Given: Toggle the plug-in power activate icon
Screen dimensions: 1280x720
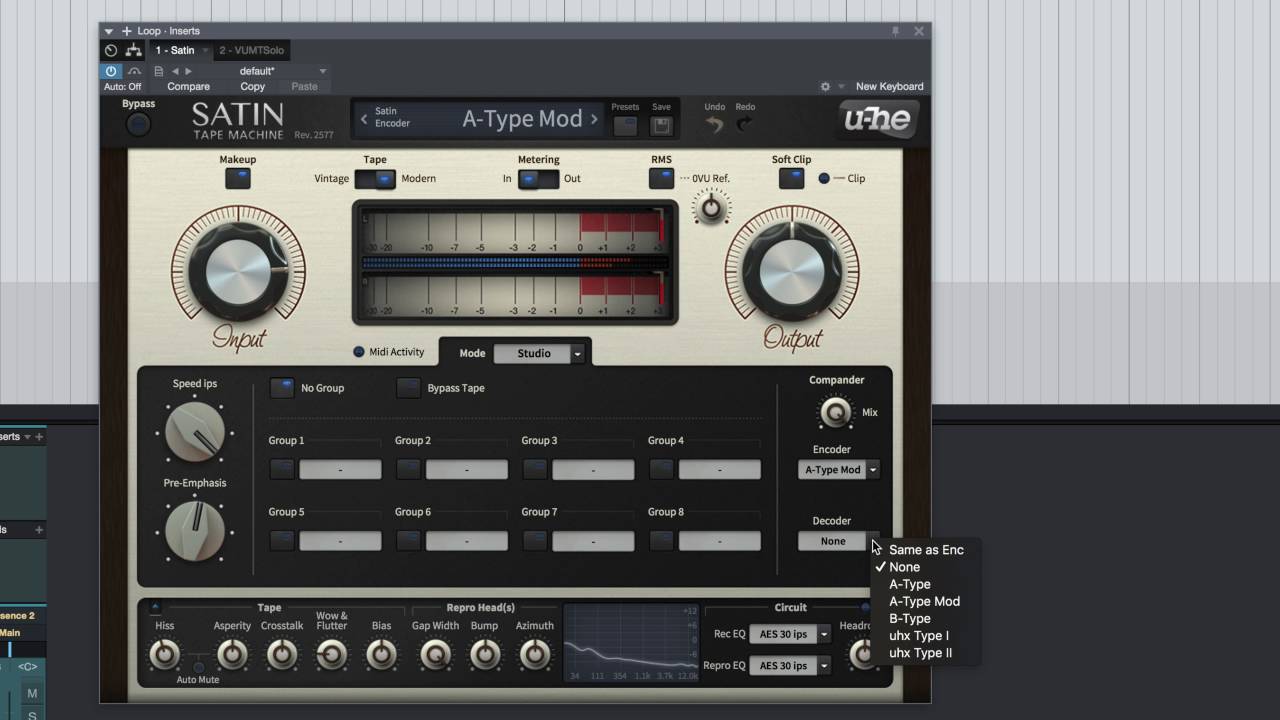Looking at the screenshot, I should pyautogui.click(x=110, y=71).
